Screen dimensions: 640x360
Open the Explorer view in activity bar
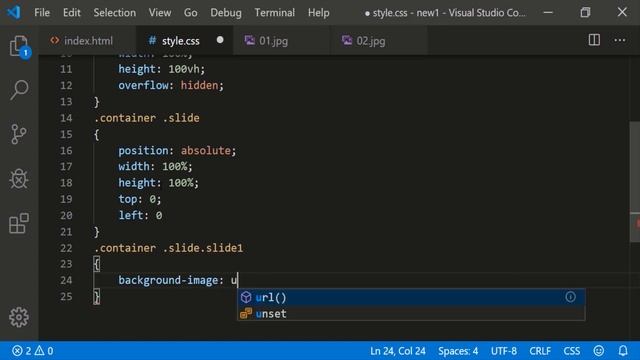click(19, 46)
